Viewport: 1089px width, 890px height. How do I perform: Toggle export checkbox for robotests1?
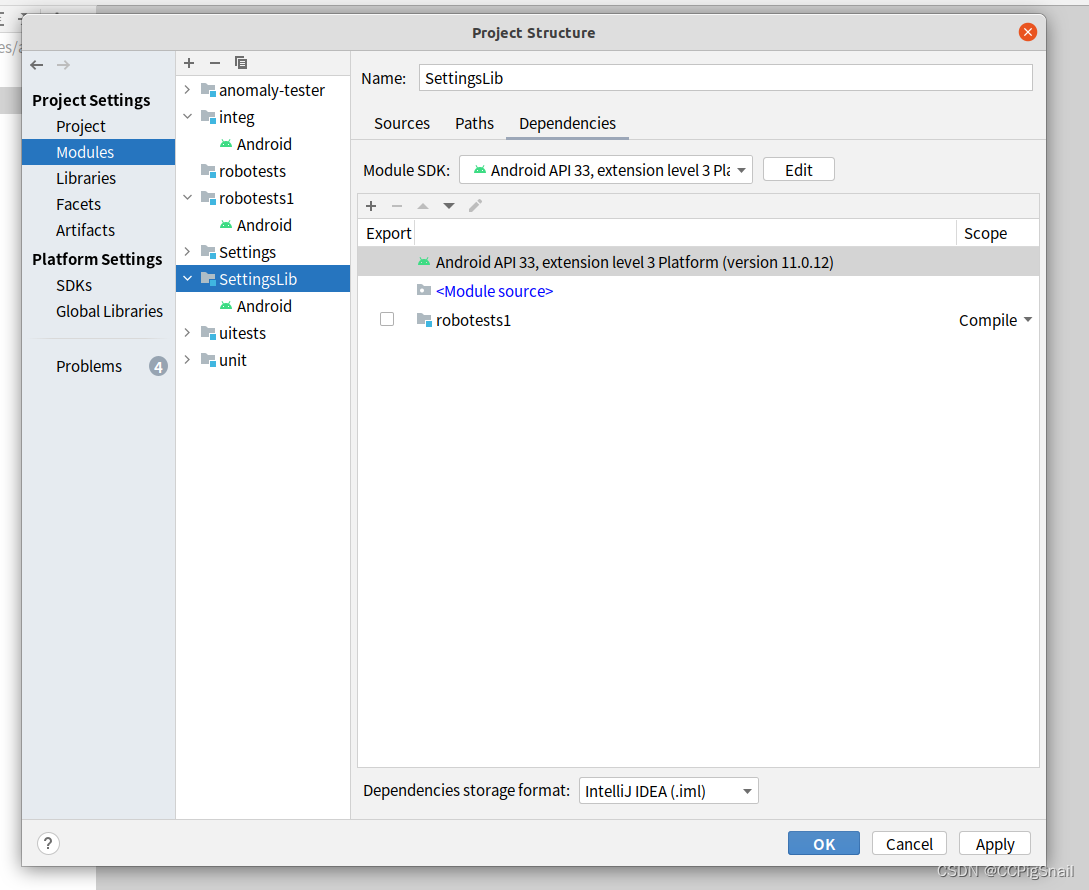point(387,320)
